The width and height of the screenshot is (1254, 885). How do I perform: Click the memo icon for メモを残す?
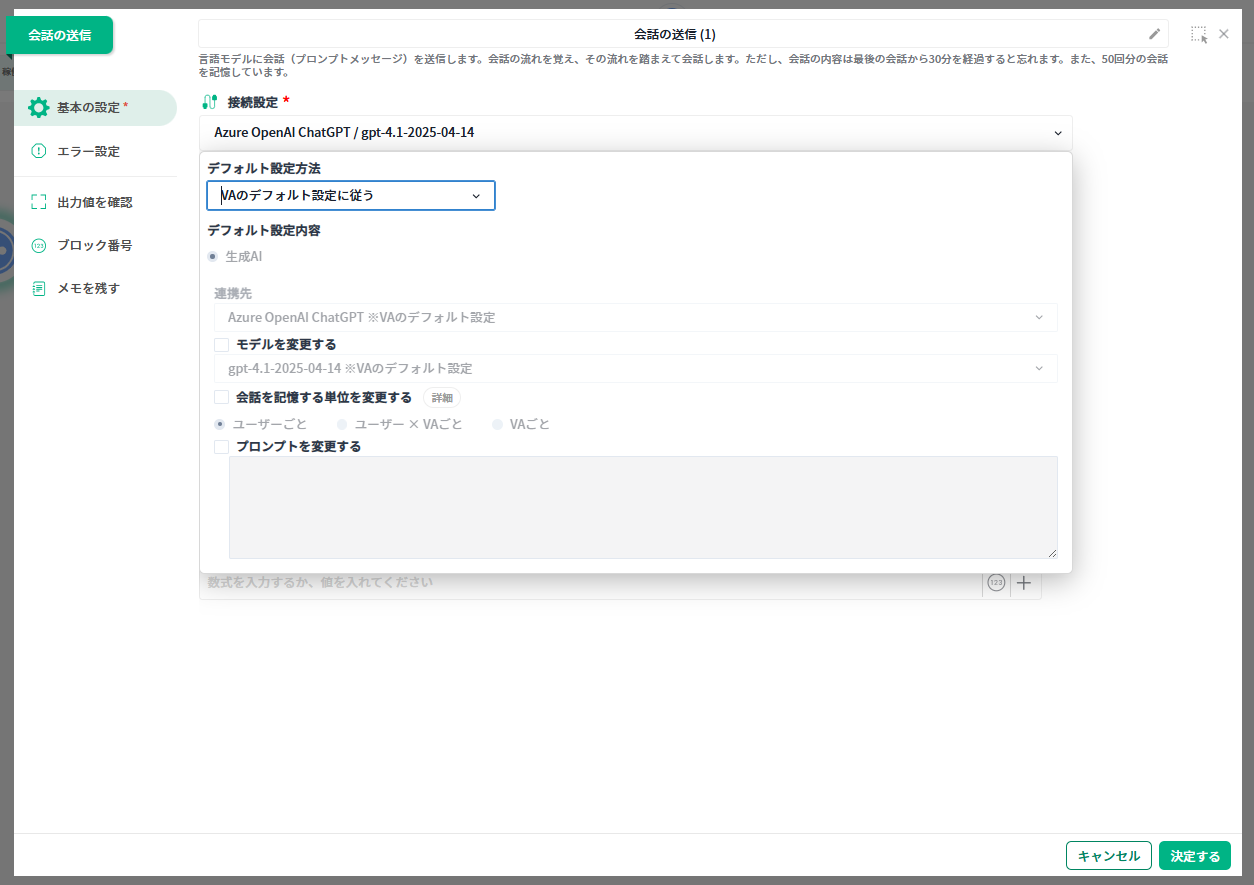point(38,288)
